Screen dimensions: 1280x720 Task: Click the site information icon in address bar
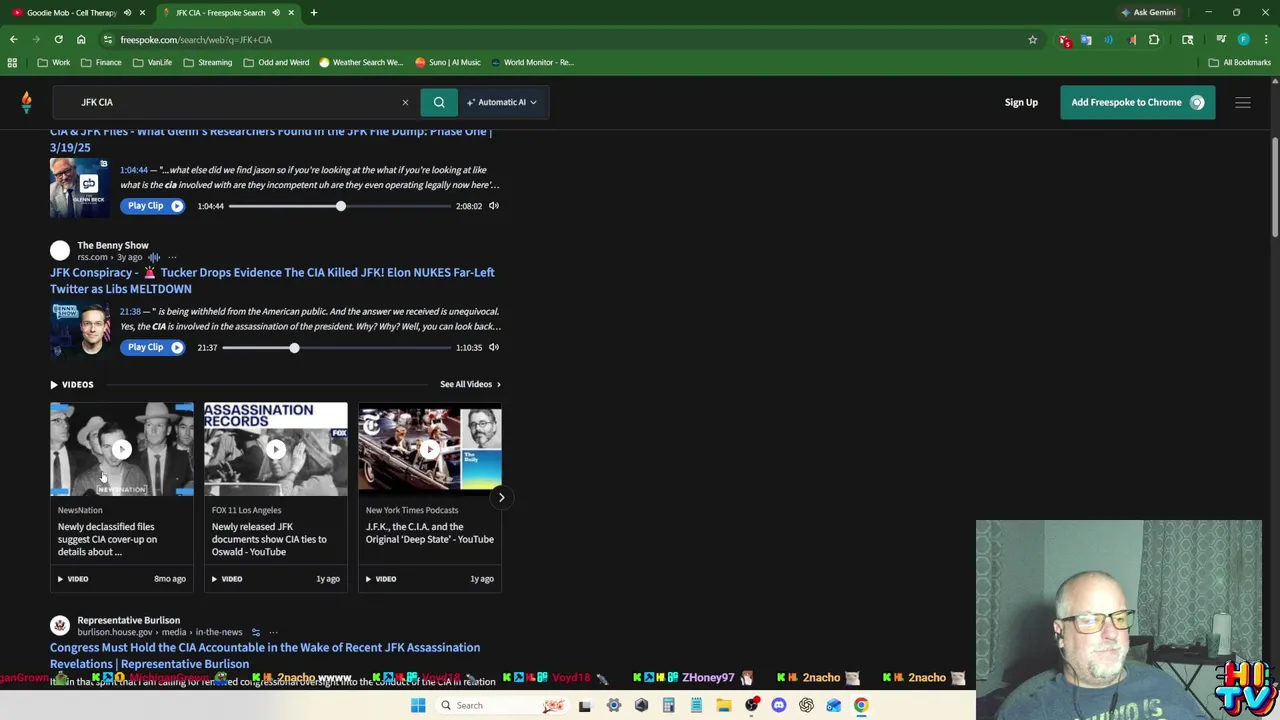(x=107, y=40)
